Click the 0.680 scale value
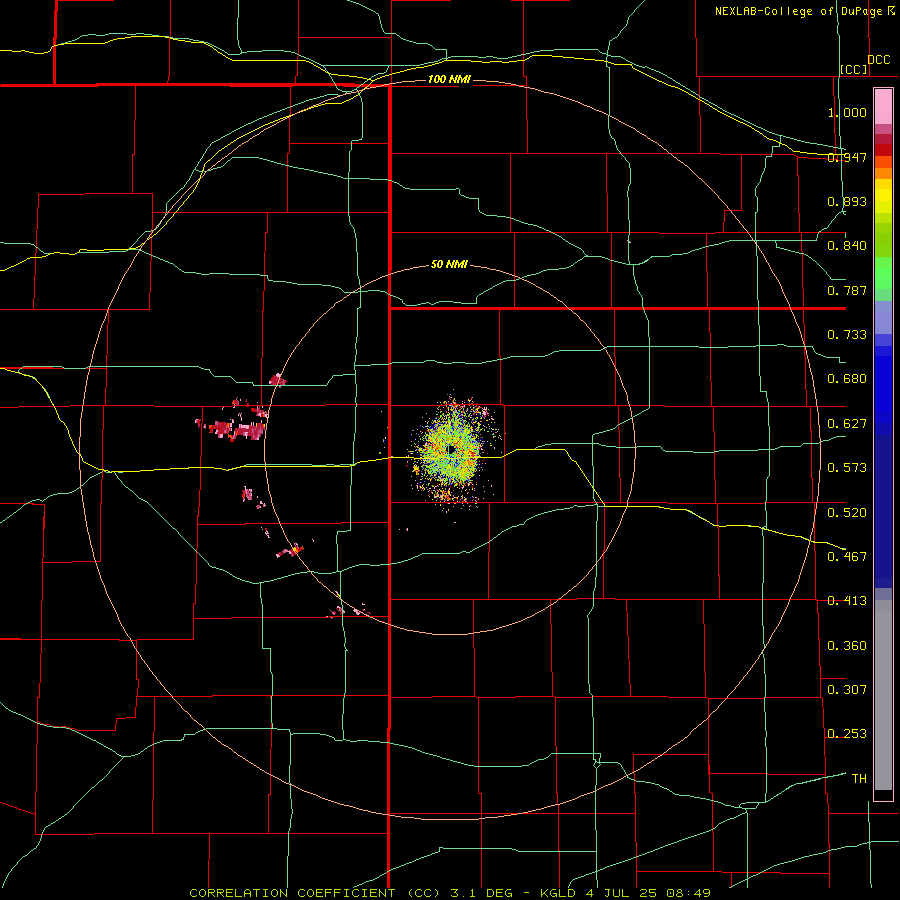The image size is (900, 900). [847, 379]
